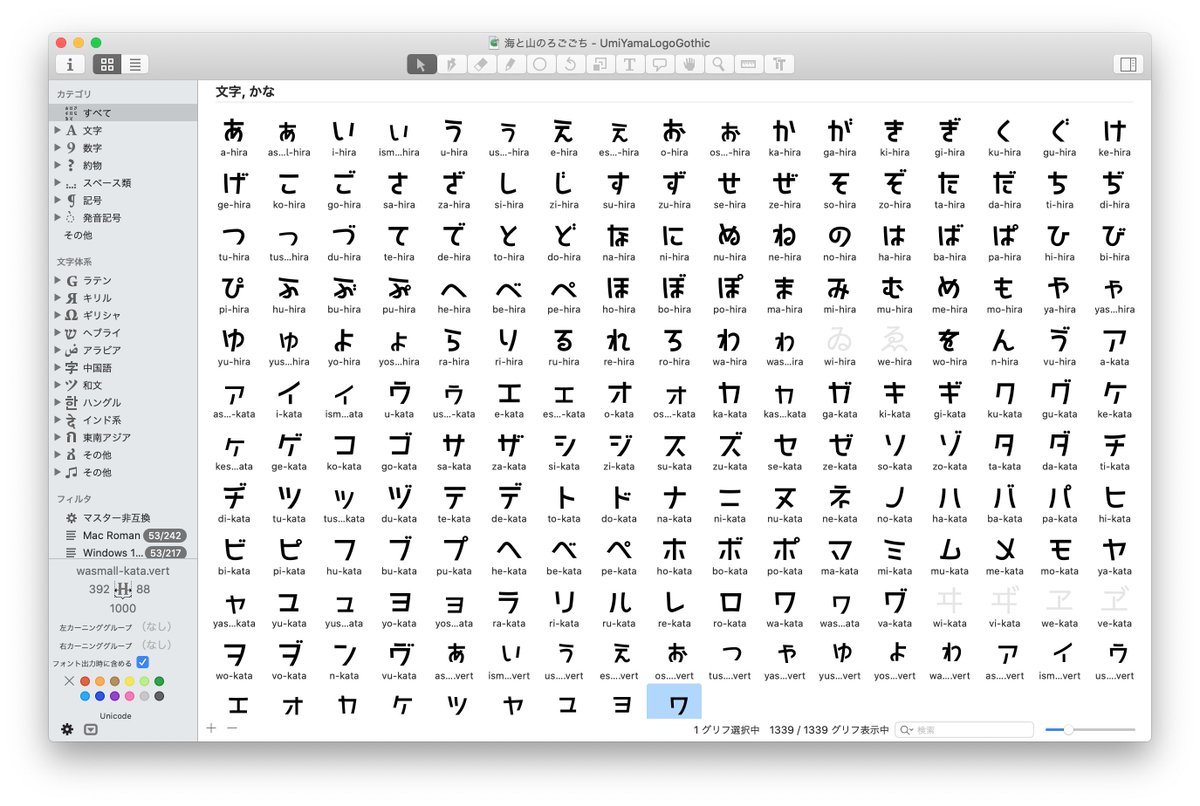Open the Mac Roman filter

[x=111, y=536]
